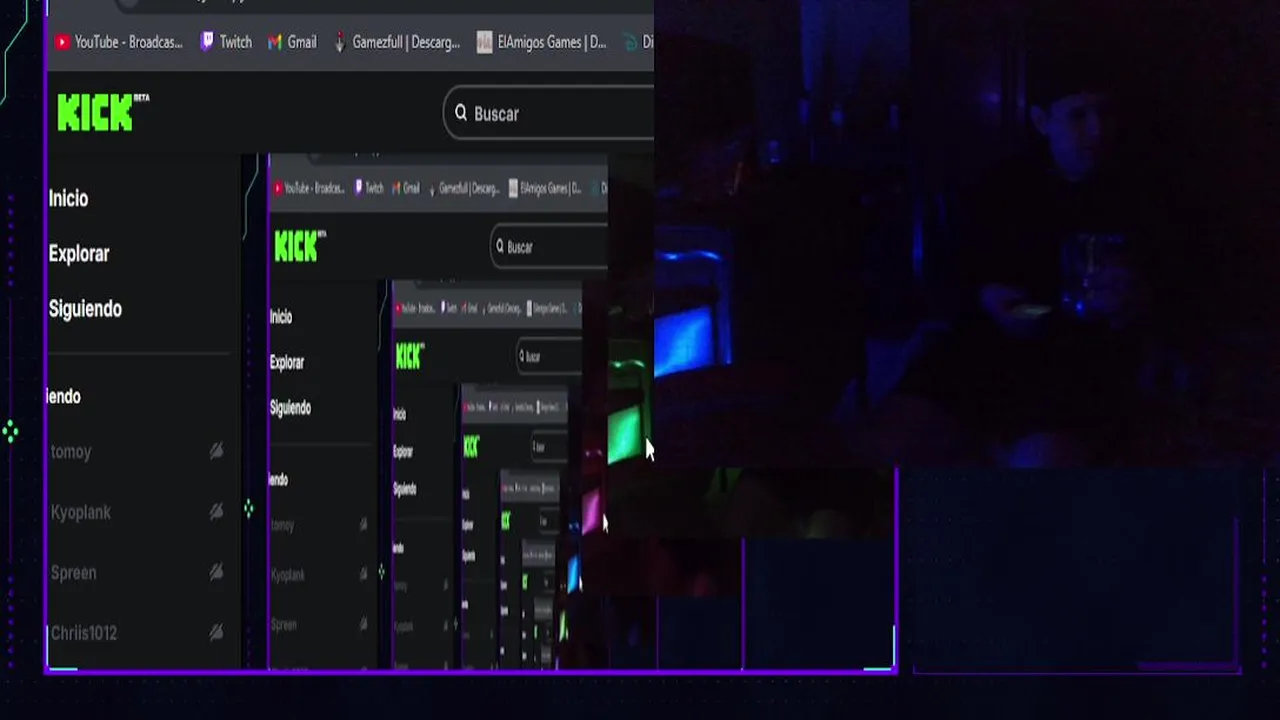This screenshot has width=1280, height=720.
Task: Open Siguiendo in the main sidebar
Action: pos(85,308)
